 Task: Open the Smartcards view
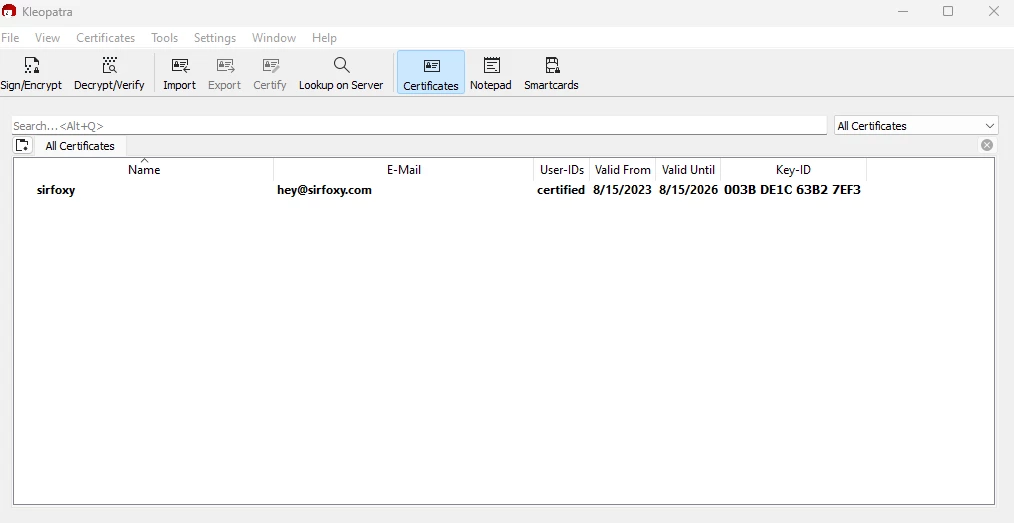551,74
